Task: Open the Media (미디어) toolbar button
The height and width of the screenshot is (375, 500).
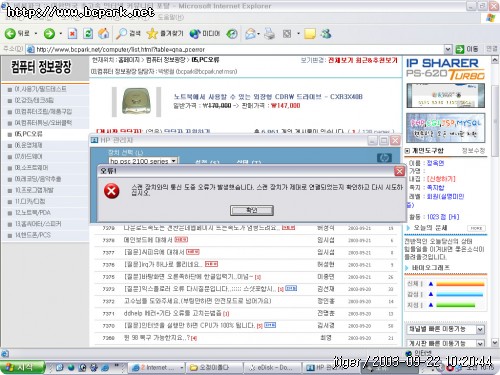Action: (x=205, y=33)
